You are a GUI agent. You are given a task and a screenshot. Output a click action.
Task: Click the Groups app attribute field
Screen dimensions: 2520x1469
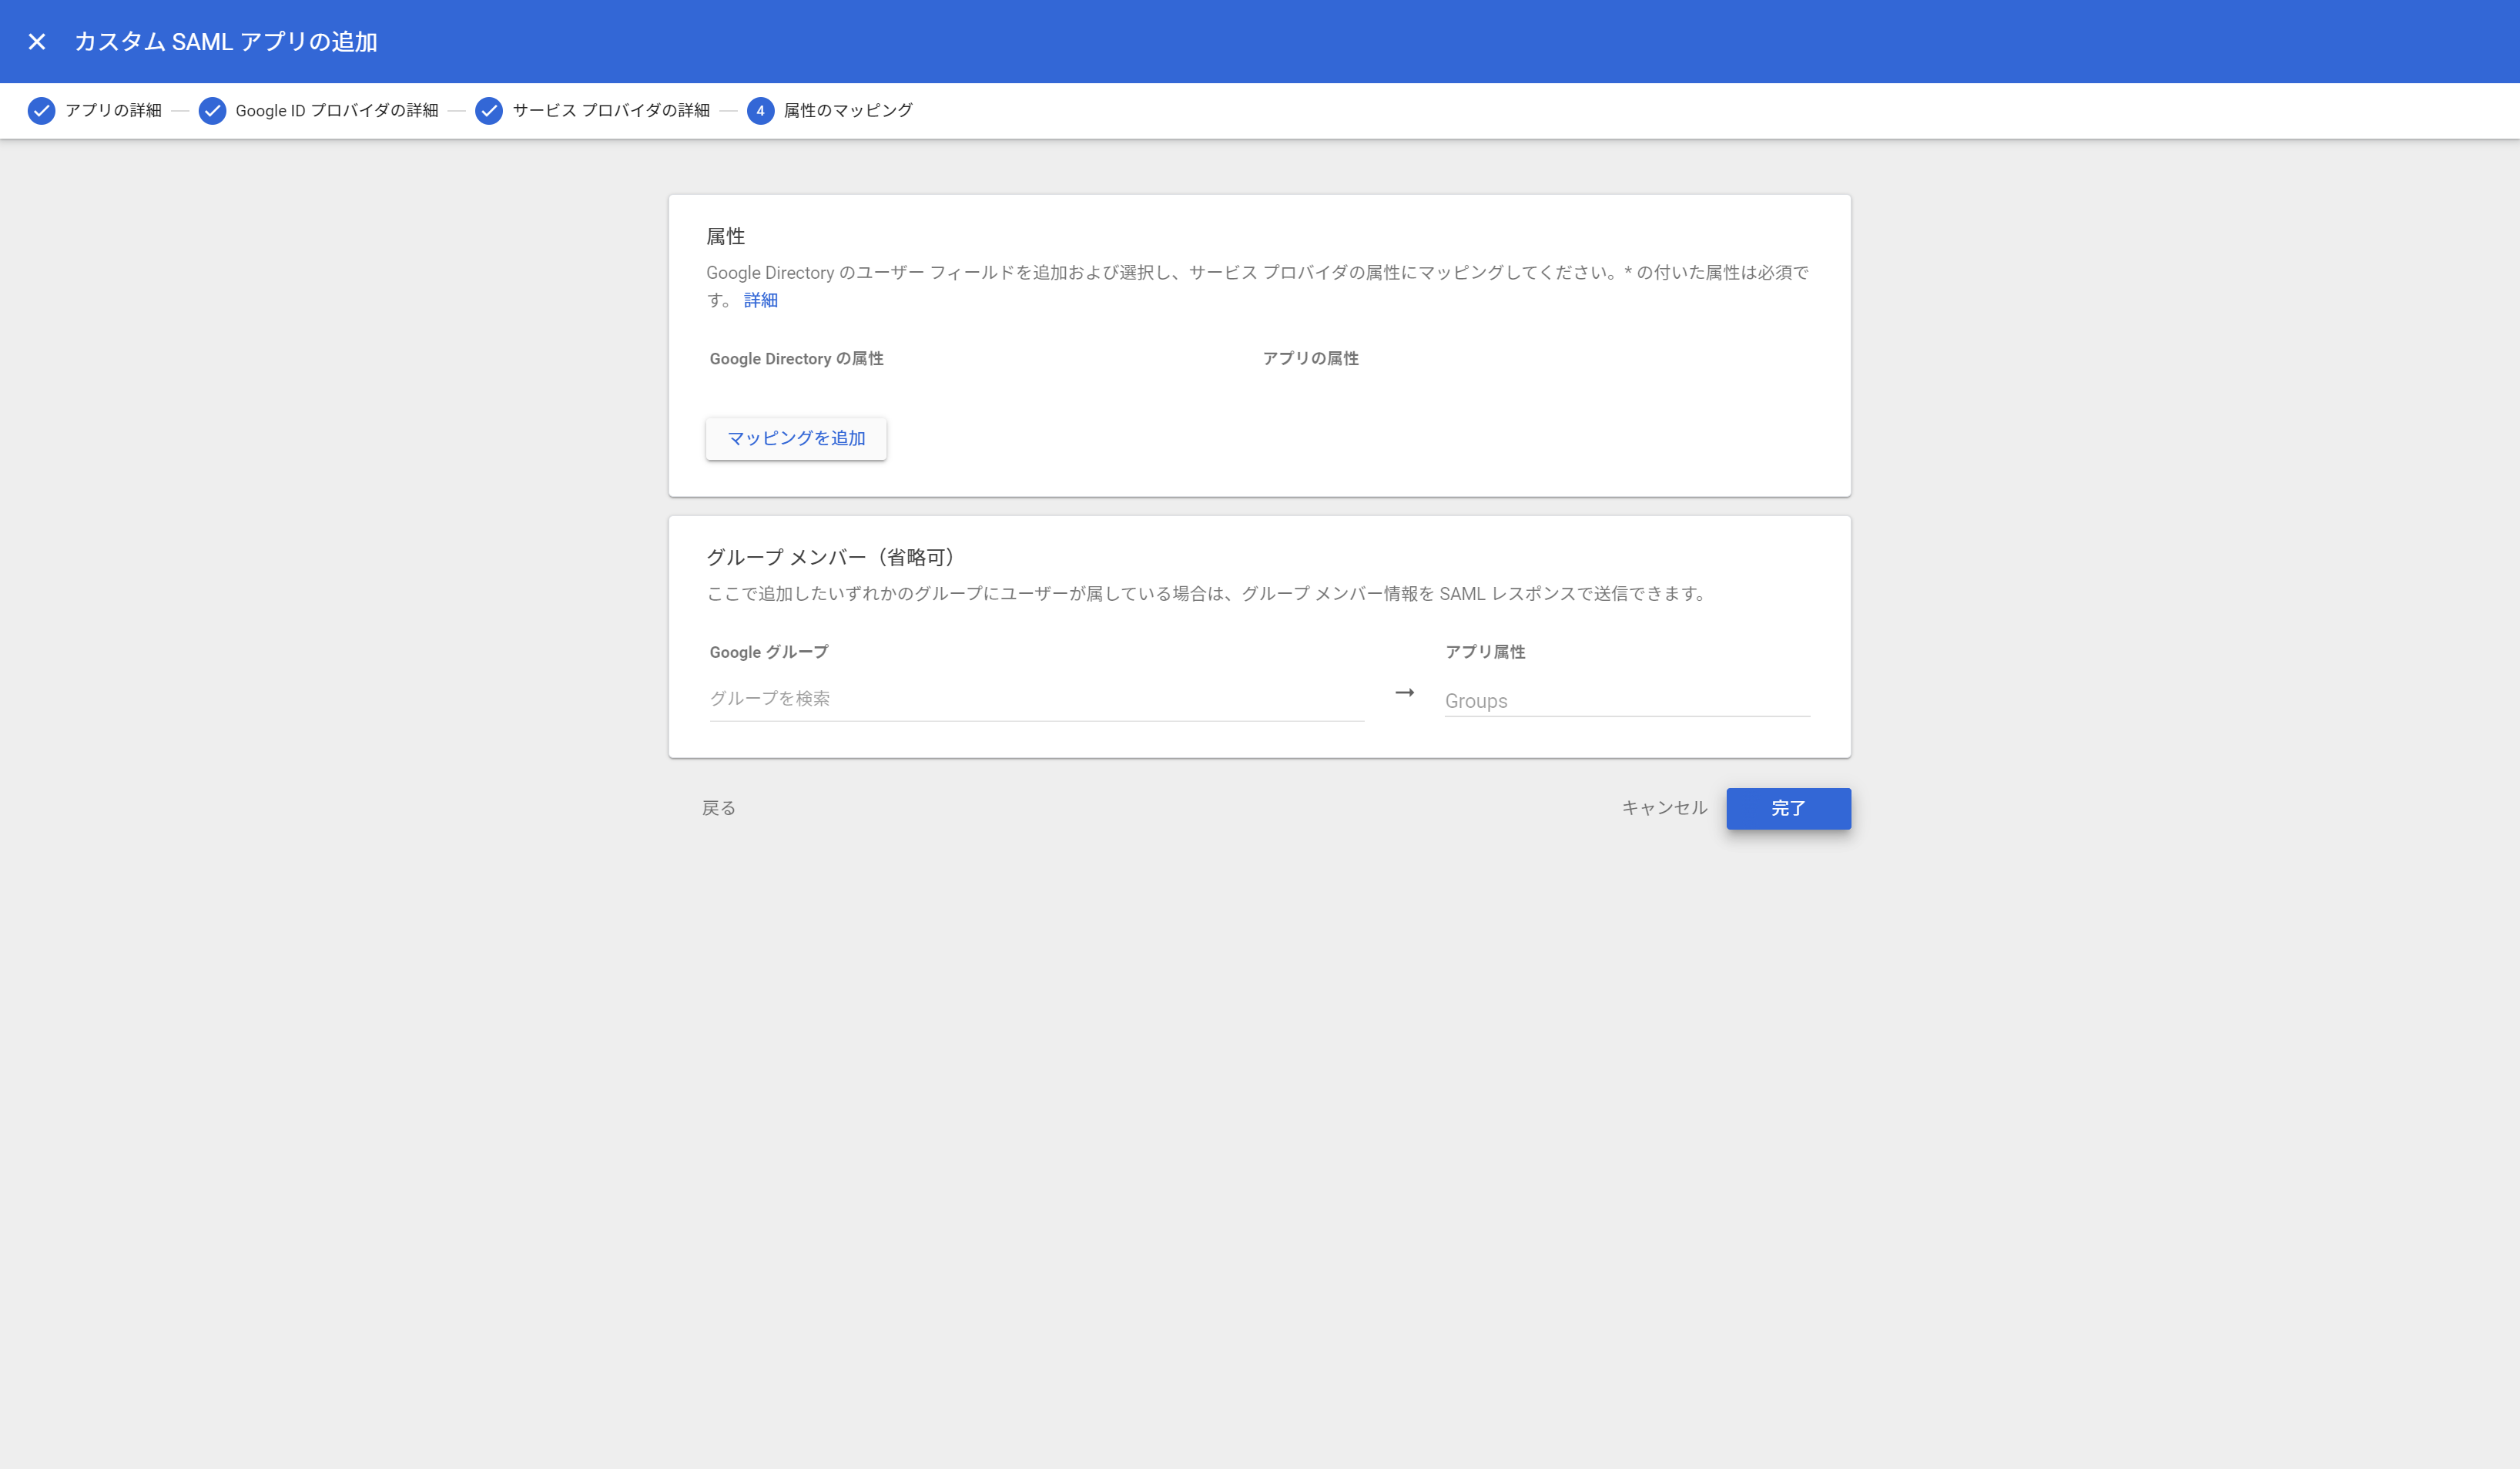point(1627,700)
